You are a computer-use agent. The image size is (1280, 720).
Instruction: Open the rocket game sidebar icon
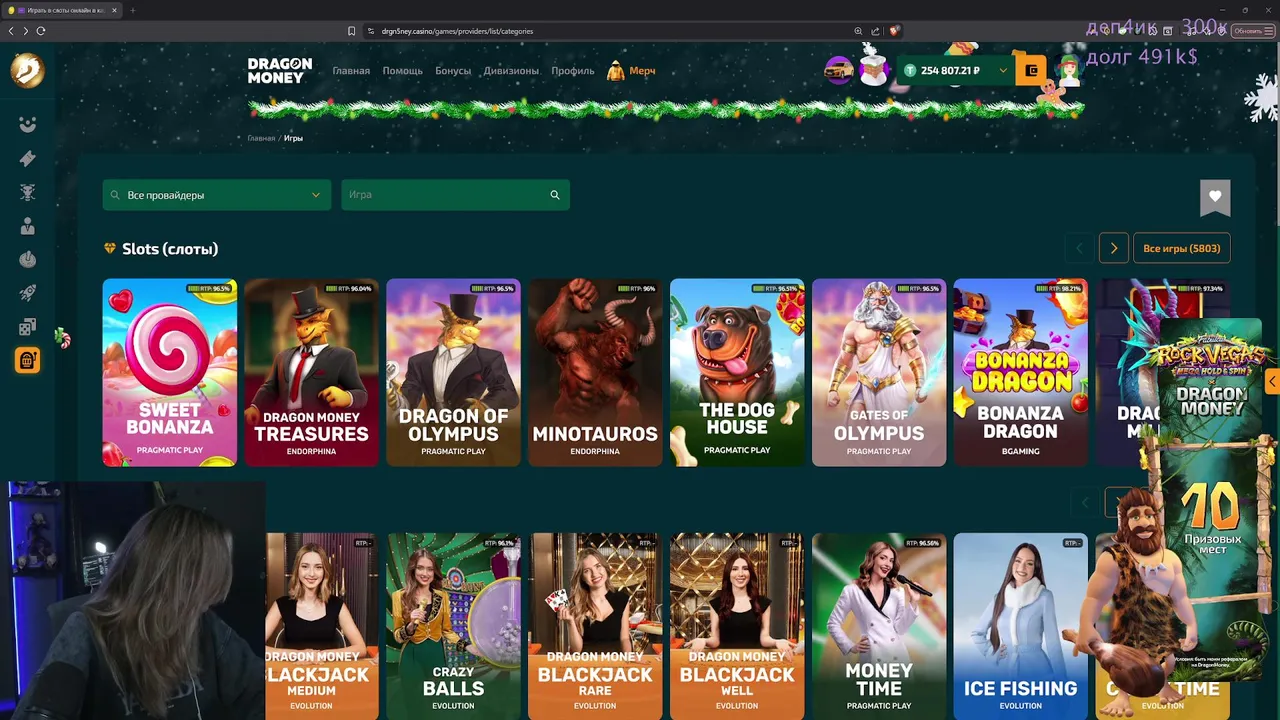(27, 293)
